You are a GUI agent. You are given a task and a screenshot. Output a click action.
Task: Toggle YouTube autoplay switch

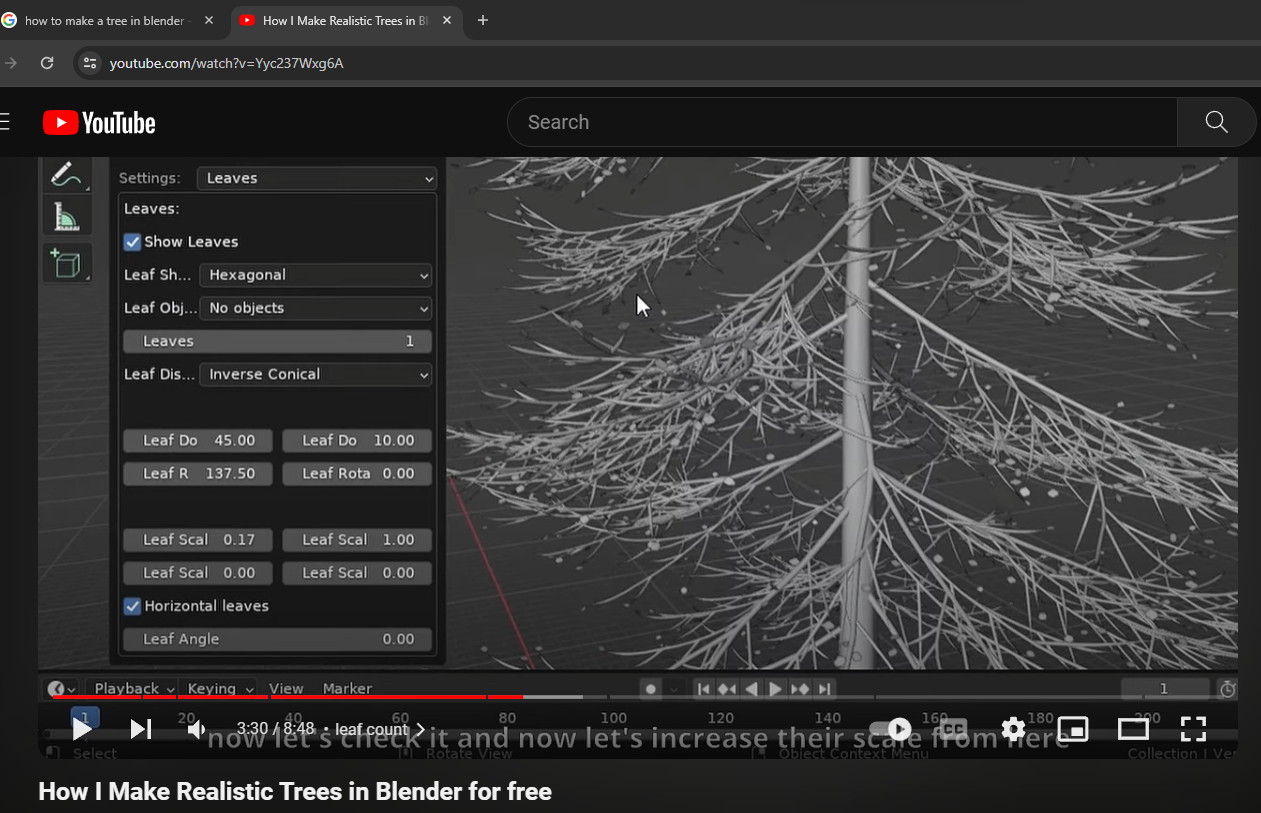tap(891, 729)
